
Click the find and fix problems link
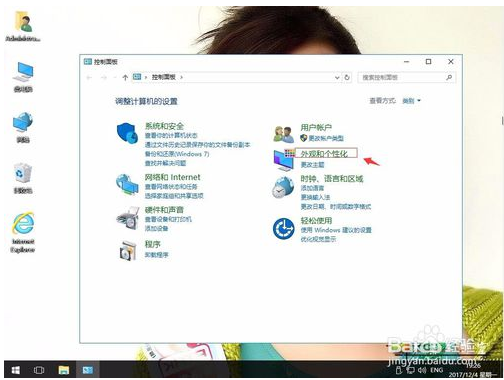[x=165, y=163]
